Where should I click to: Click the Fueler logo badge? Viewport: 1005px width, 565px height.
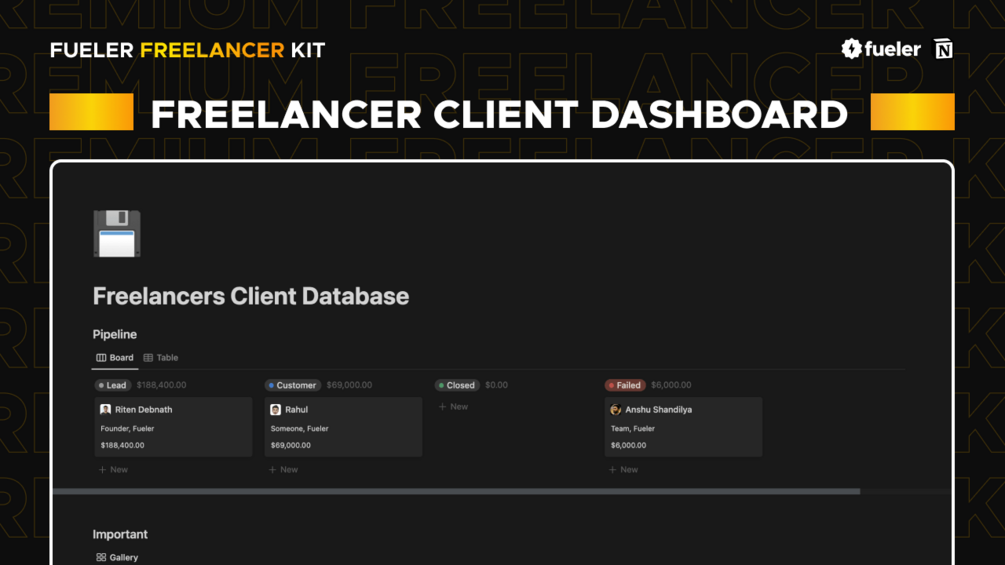pyautogui.click(x=881, y=49)
